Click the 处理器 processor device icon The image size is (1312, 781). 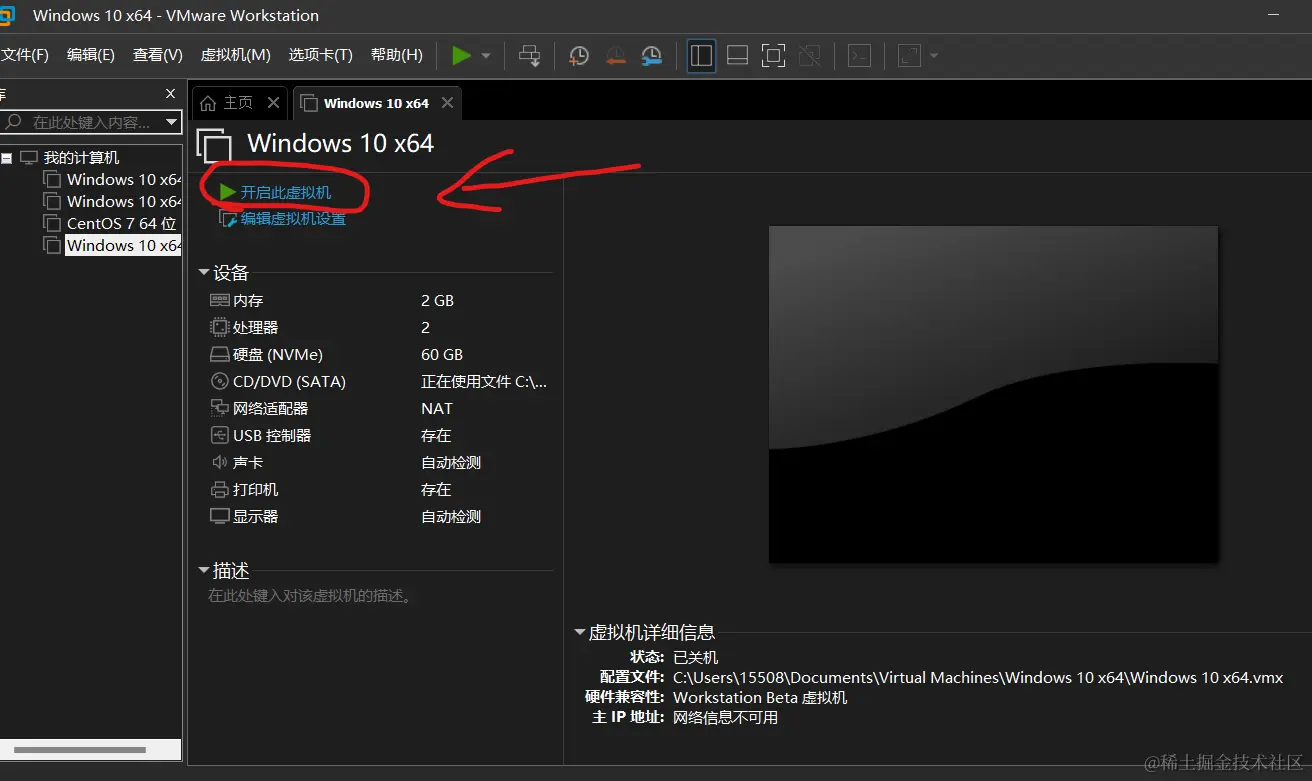click(219, 327)
